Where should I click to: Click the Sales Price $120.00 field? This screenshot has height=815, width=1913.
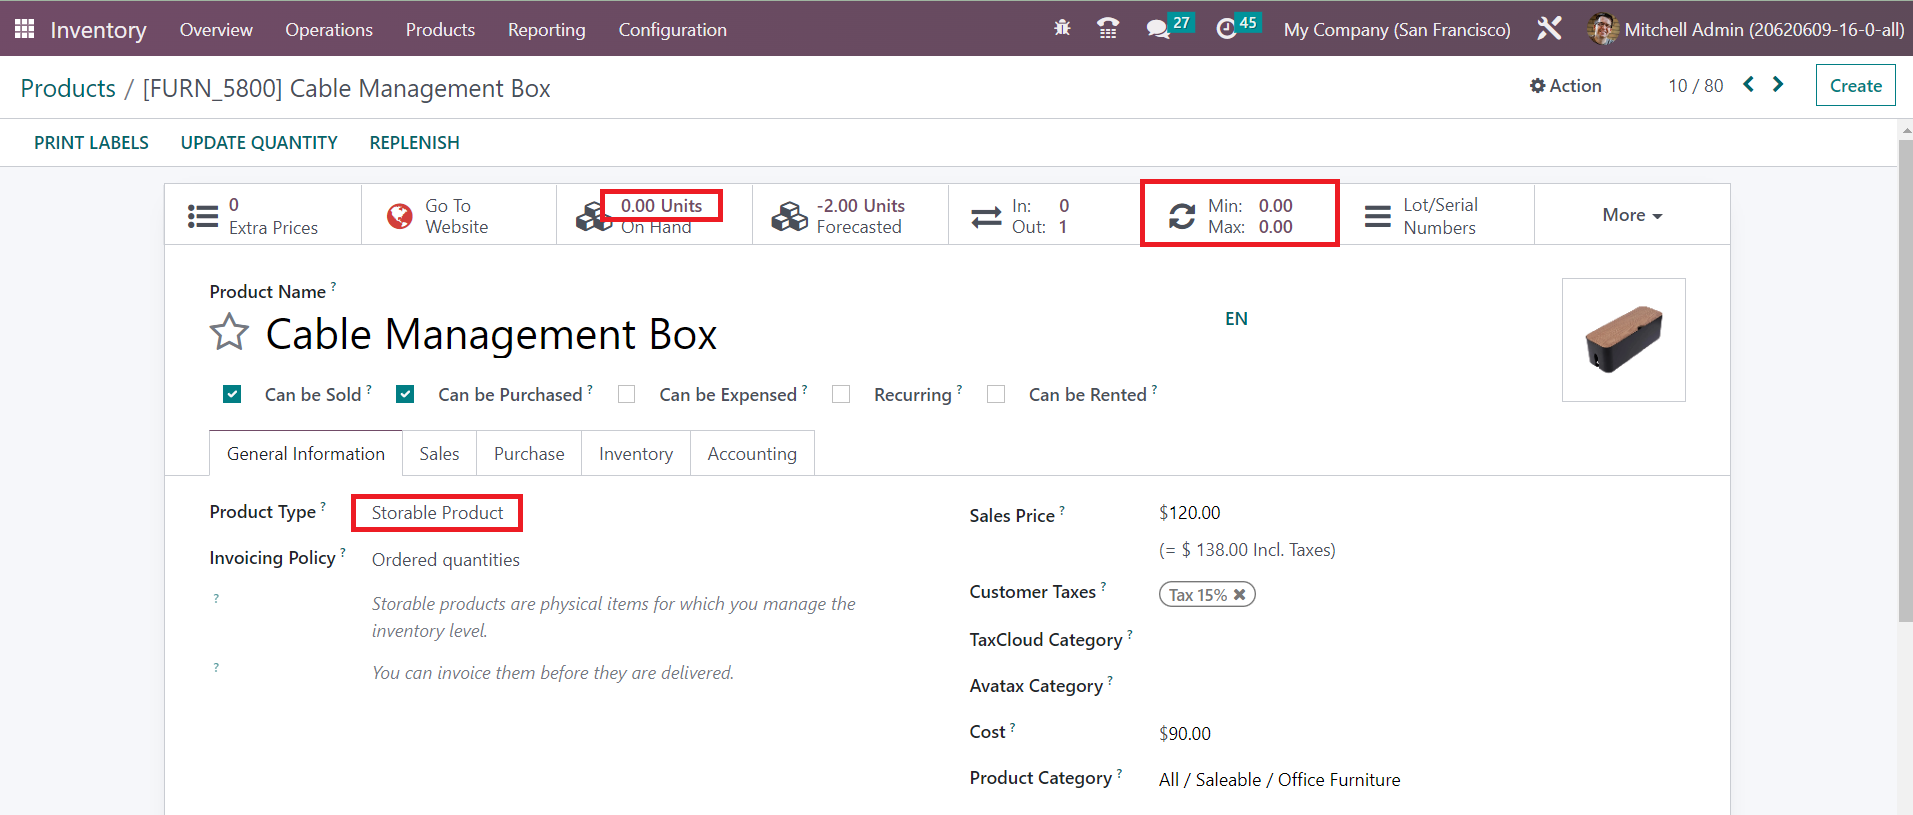pos(1189,513)
